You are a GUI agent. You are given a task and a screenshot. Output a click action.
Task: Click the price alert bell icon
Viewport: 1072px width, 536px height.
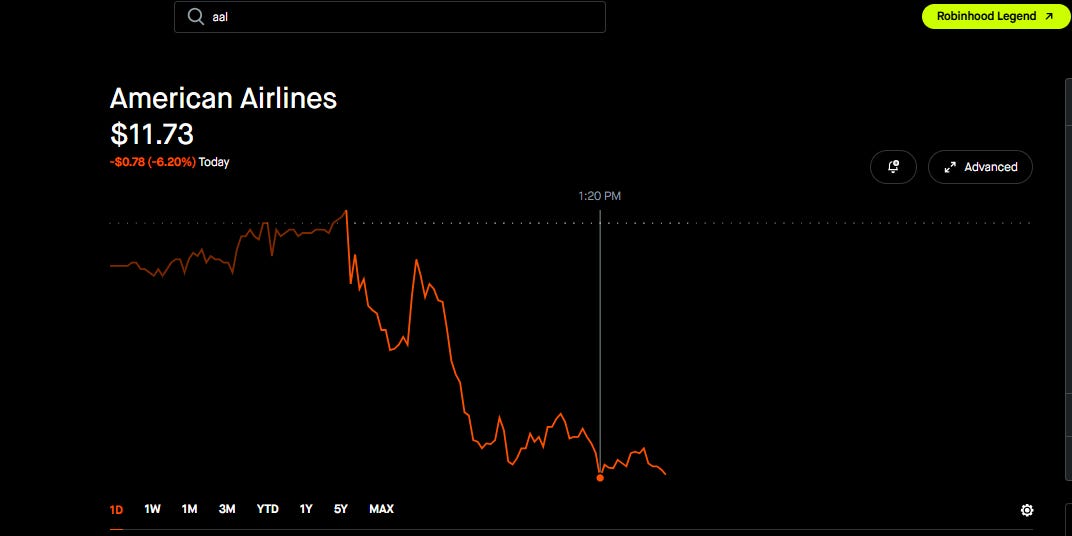click(893, 167)
